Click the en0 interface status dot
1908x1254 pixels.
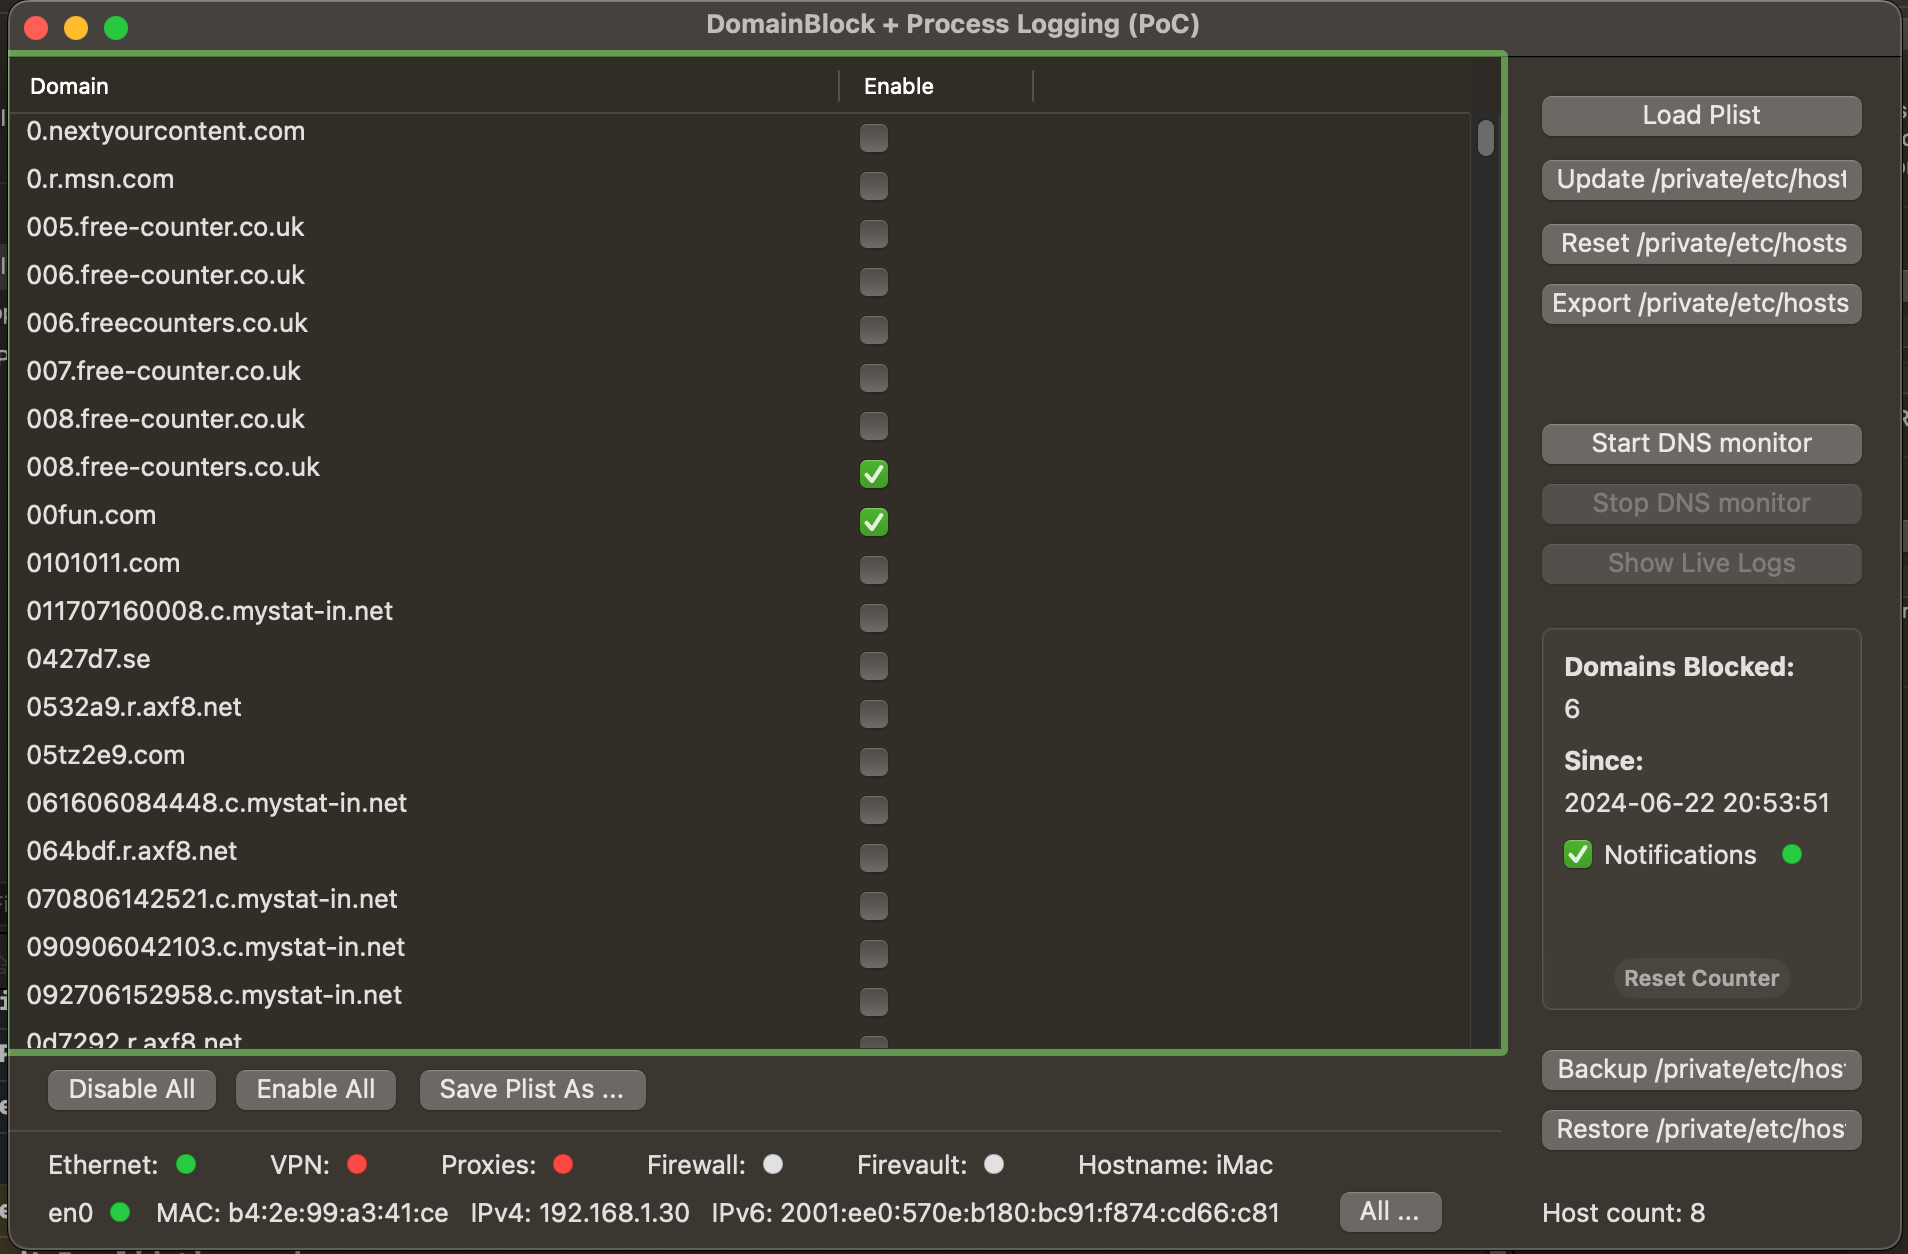click(x=121, y=1213)
